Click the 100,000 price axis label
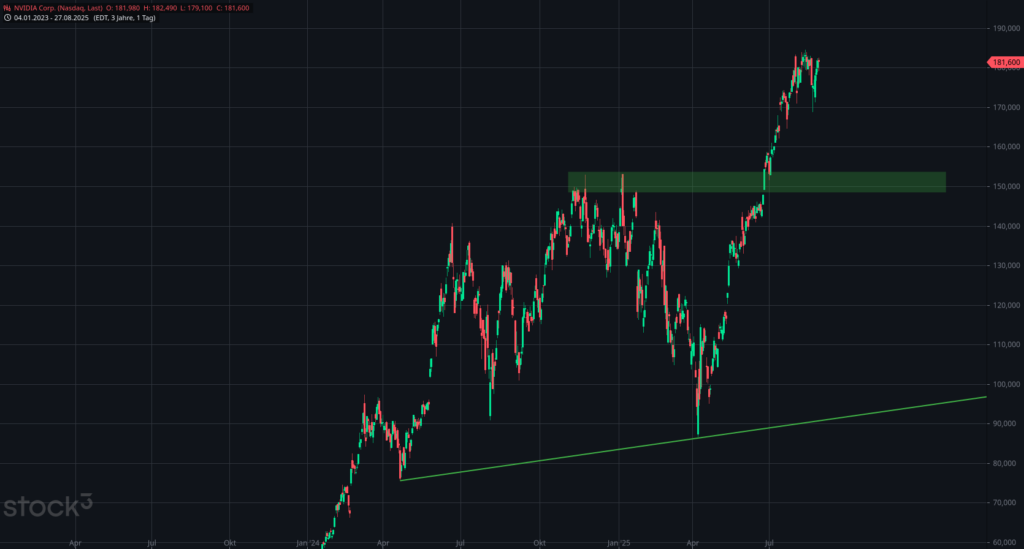The width and height of the screenshot is (1024, 549). (x=1006, y=384)
